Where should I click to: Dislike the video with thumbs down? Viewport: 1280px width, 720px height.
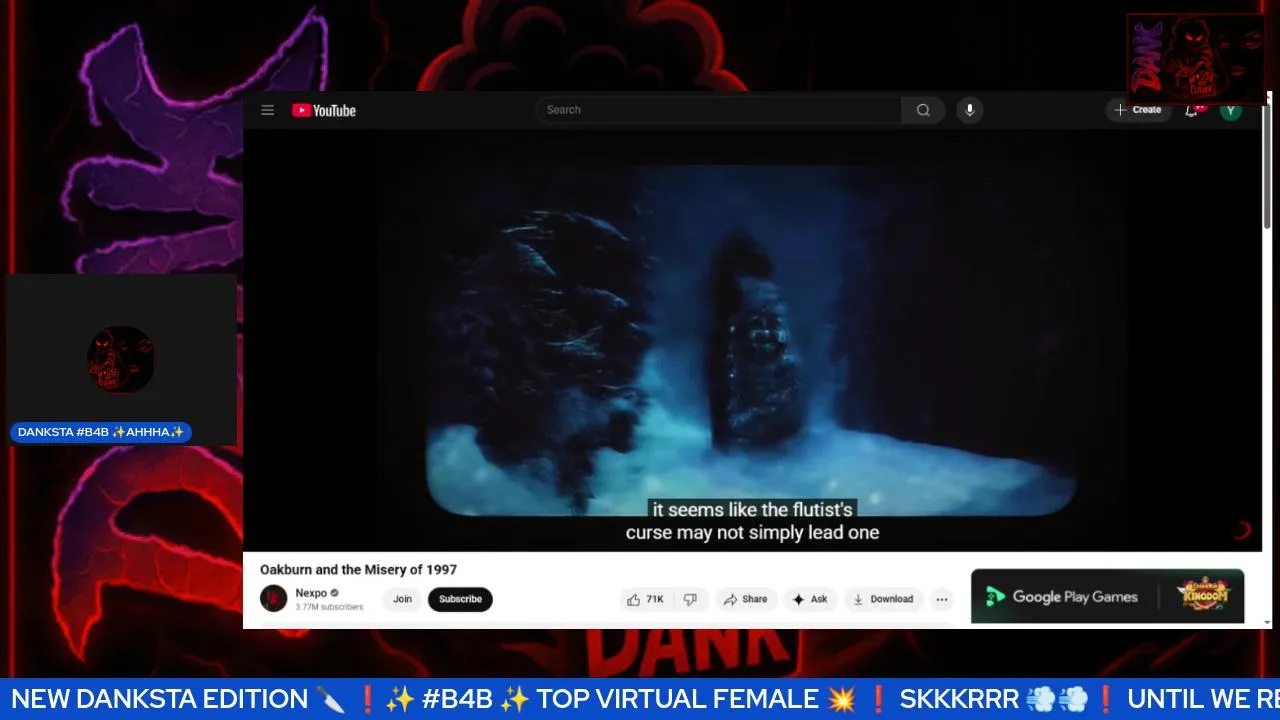(690, 599)
